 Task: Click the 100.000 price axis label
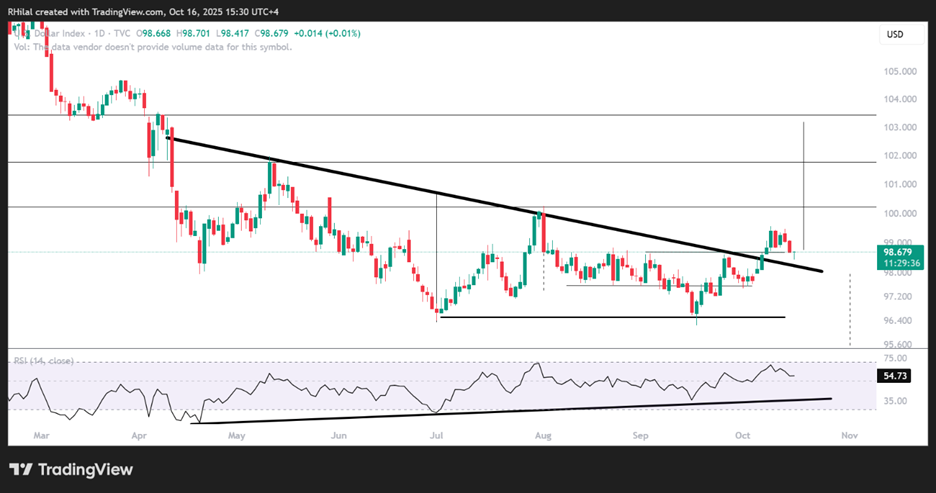[x=900, y=214]
